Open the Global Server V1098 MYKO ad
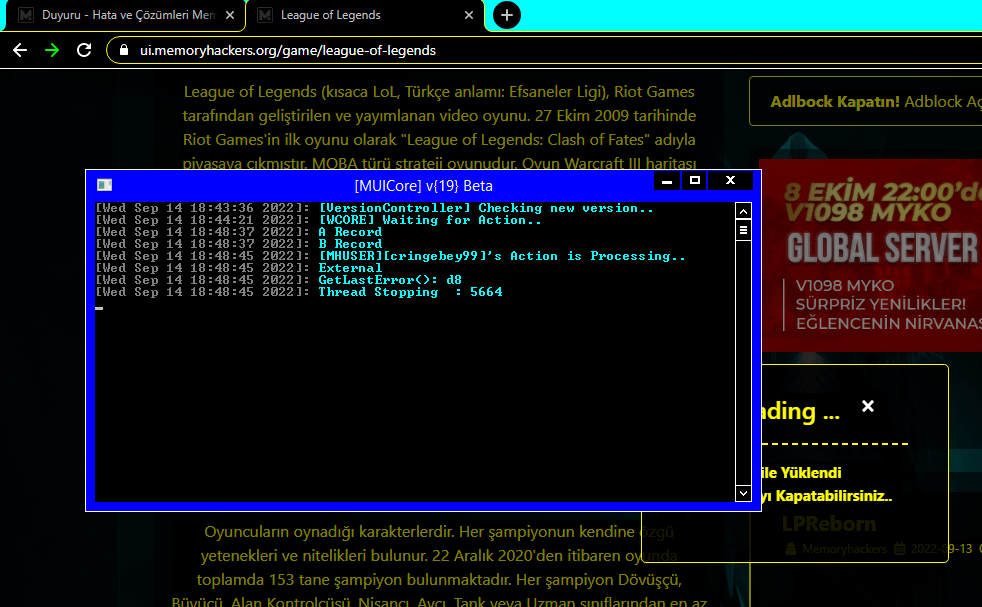 pos(871,255)
